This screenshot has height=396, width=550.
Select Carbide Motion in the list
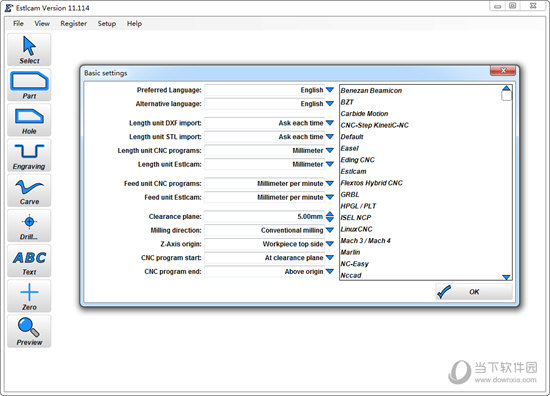[x=364, y=114]
